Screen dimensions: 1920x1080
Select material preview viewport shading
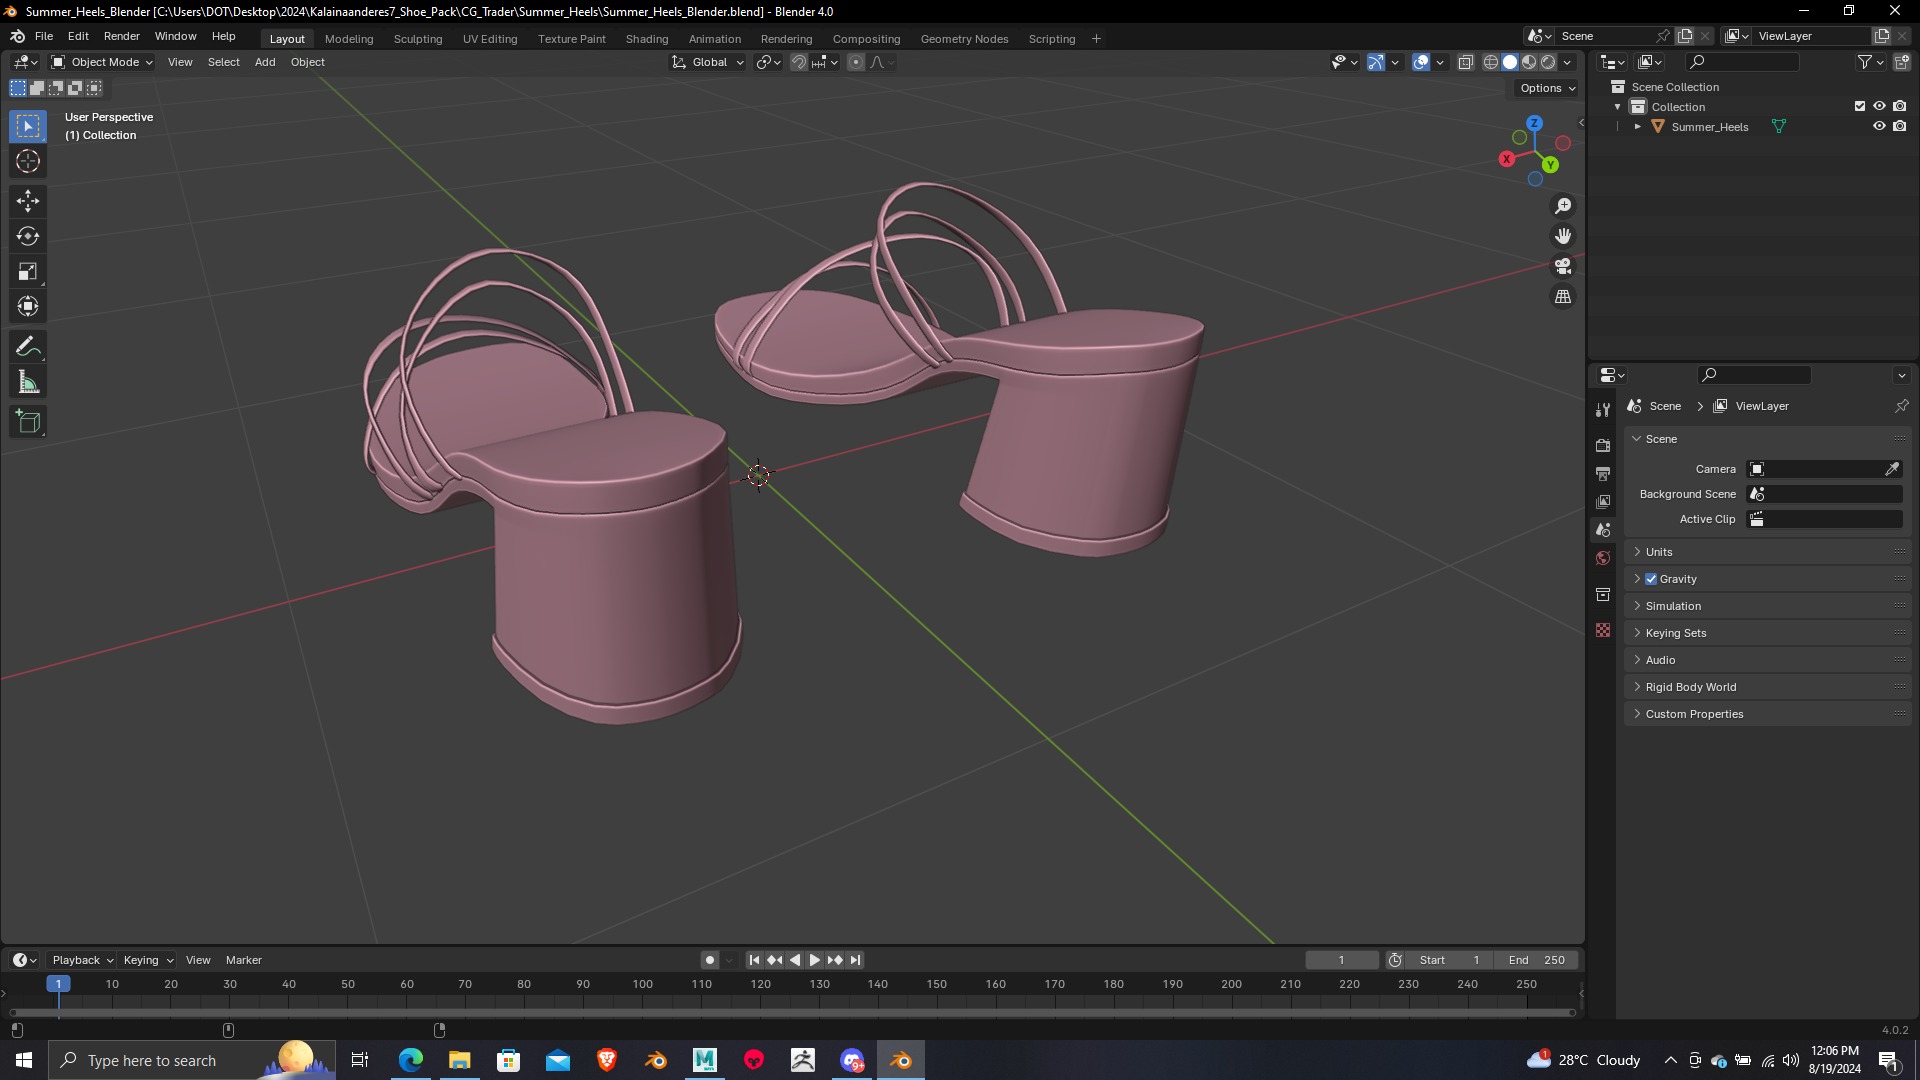tap(1529, 62)
